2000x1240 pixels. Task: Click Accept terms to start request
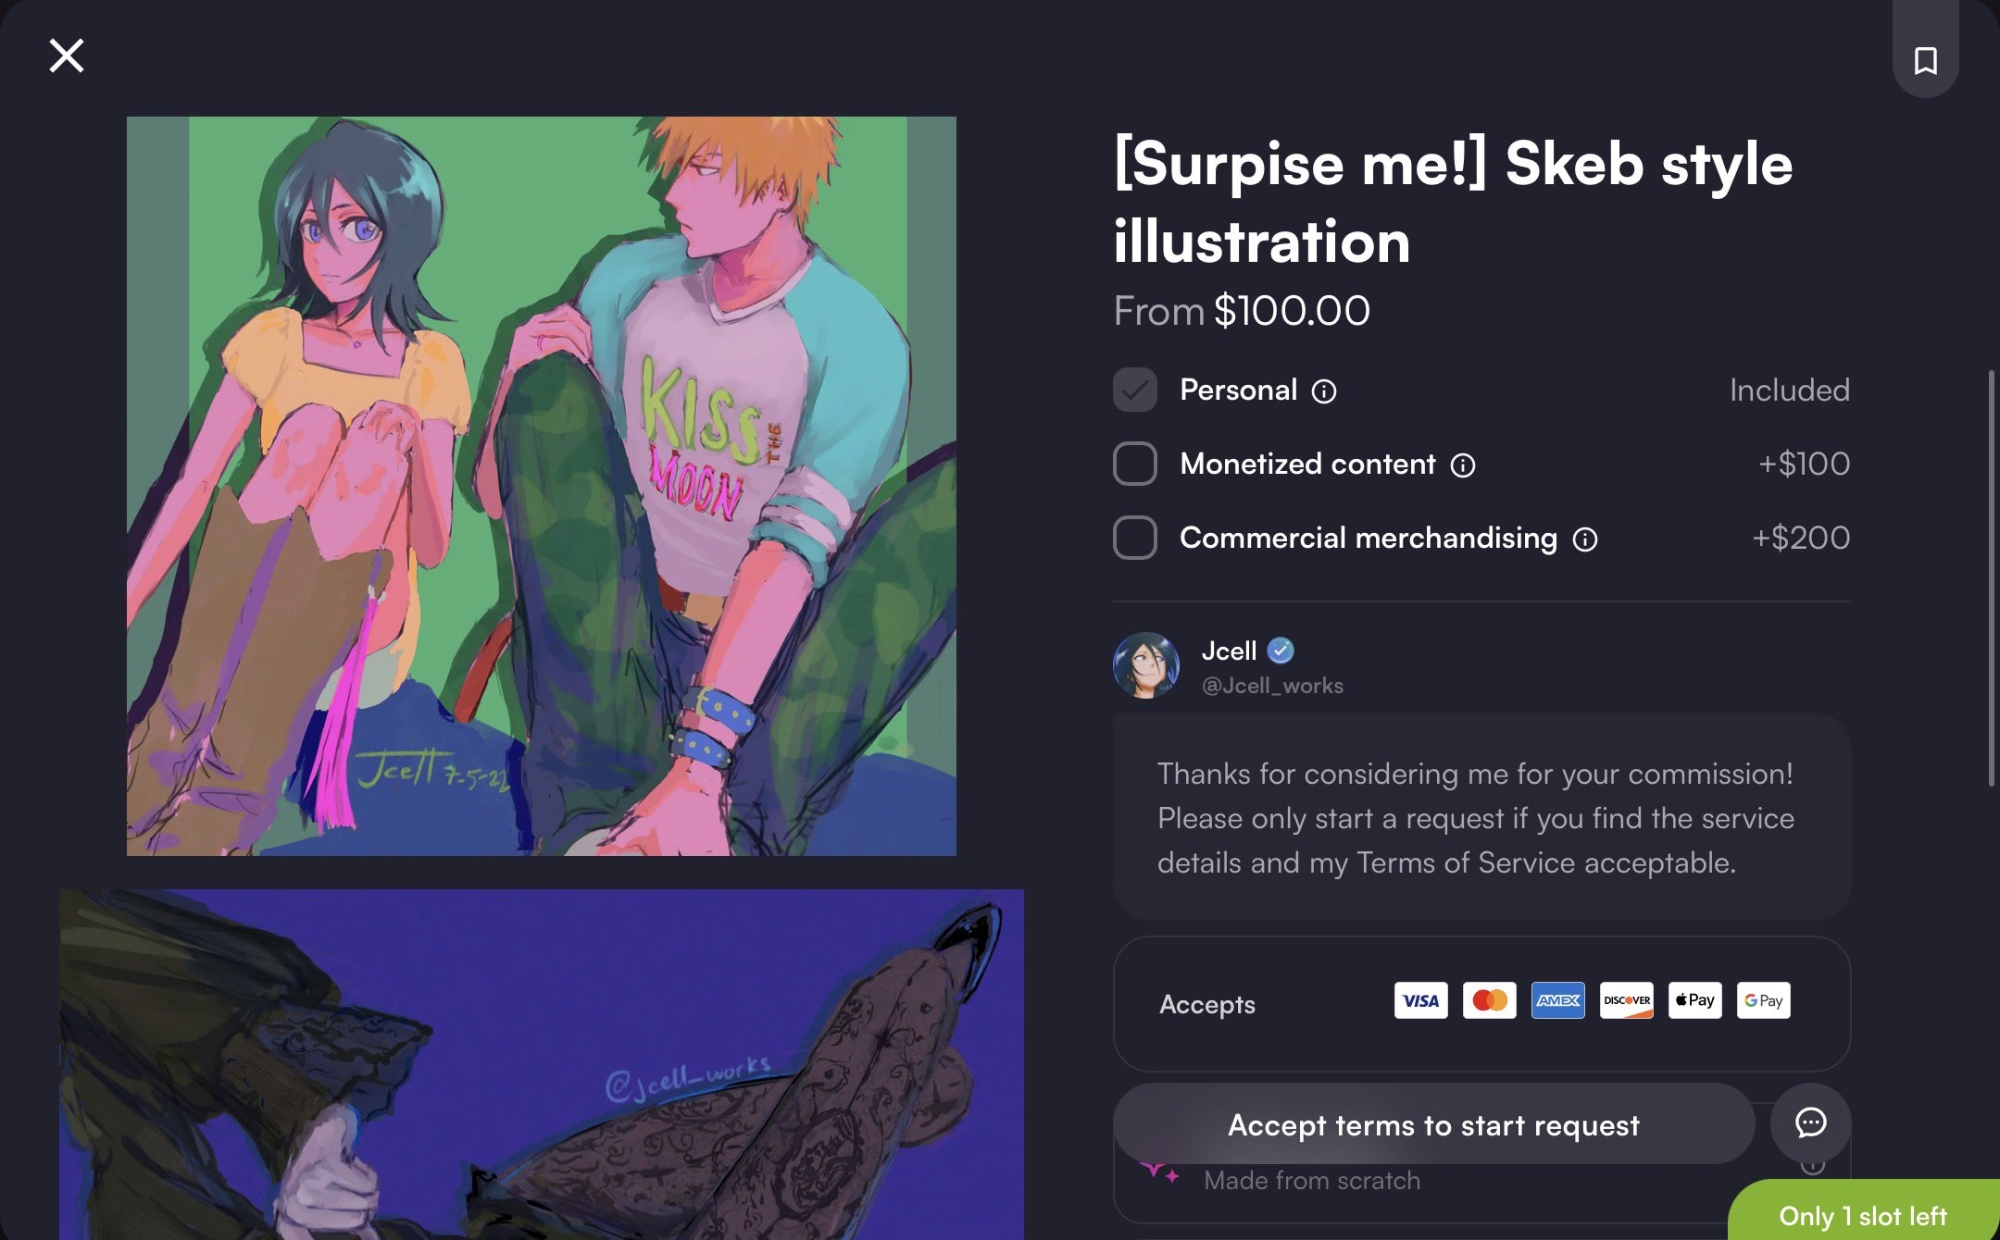point(1434,1124)
